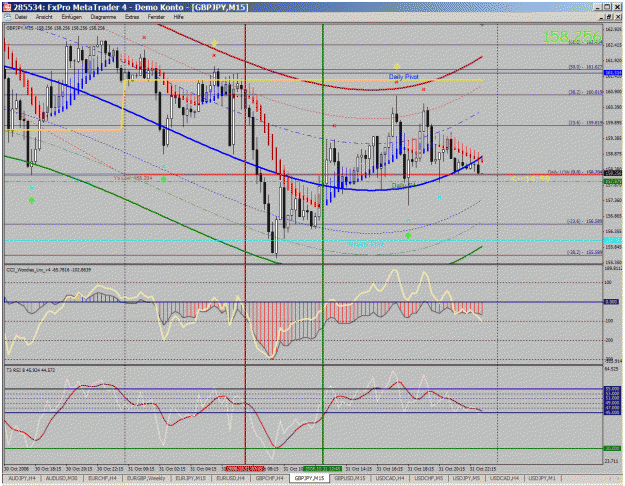Open the Datei menu

click(x=21, y=17)
